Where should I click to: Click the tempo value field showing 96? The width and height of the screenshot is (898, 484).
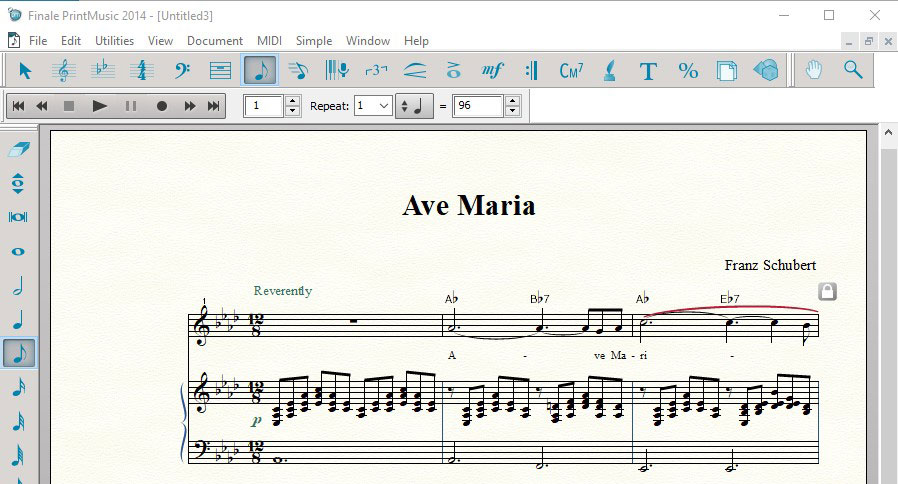coord(478,106)
